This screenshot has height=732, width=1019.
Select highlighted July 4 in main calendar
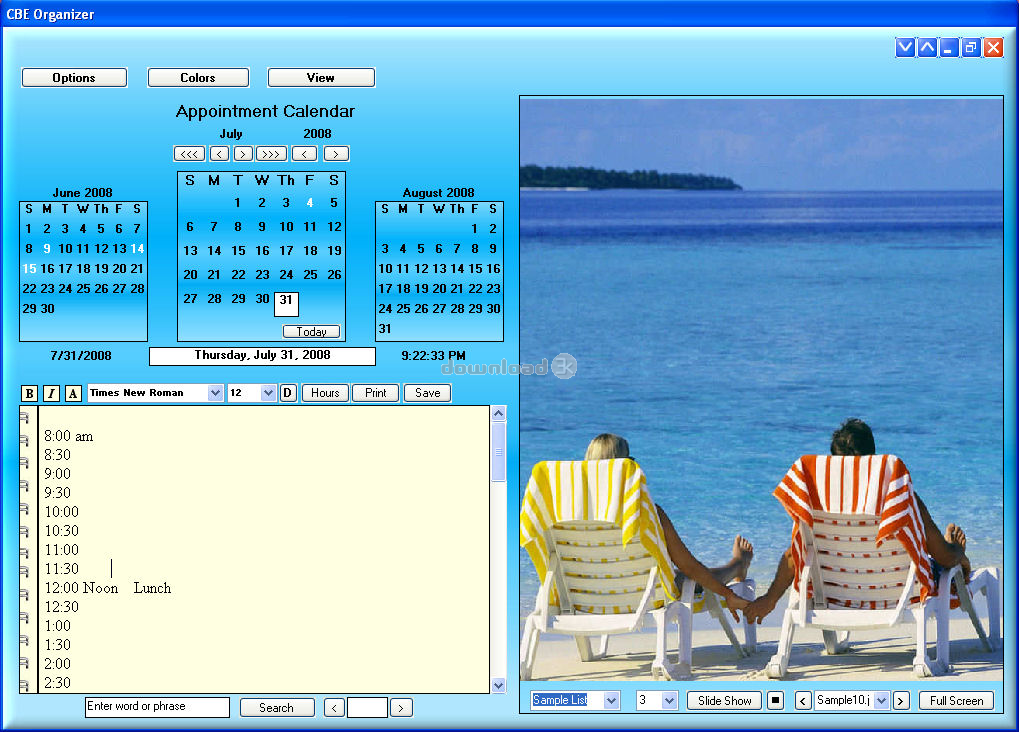(x=310, y=203)
